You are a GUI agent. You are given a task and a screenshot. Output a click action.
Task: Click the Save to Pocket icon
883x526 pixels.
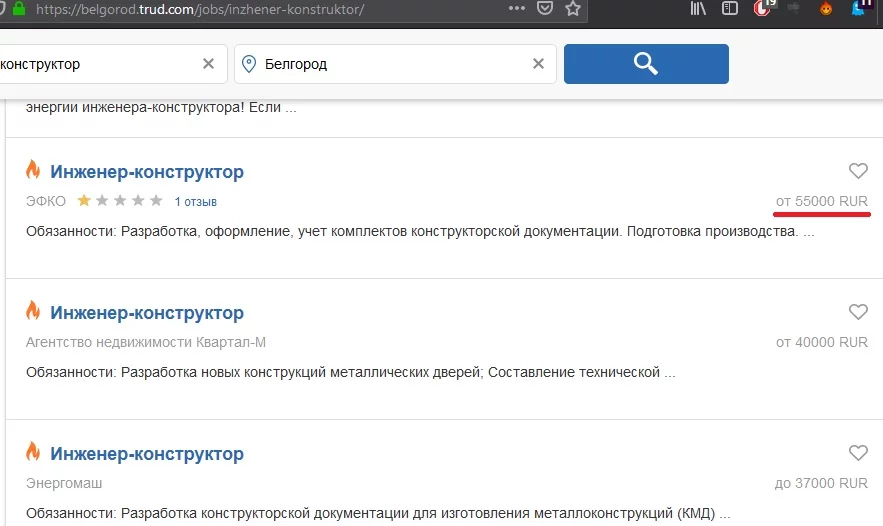[545, 8]
